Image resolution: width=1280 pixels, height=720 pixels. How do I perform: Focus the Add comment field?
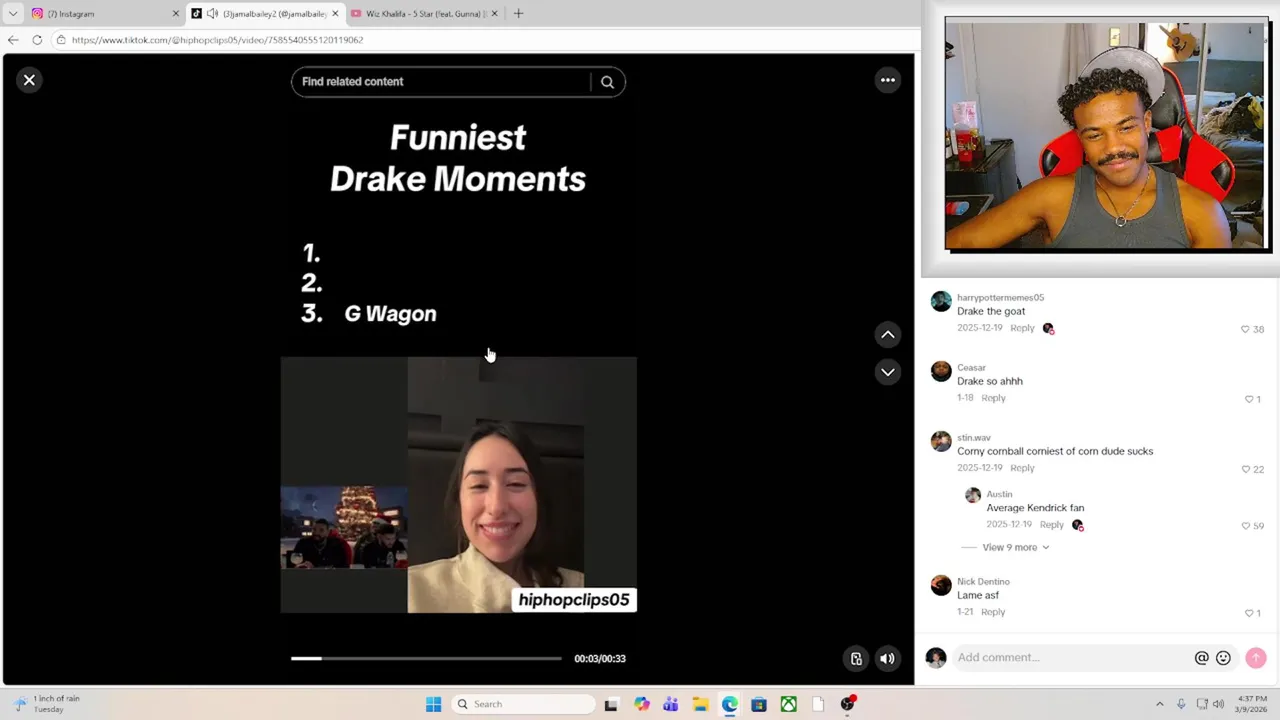[1070, 657]
